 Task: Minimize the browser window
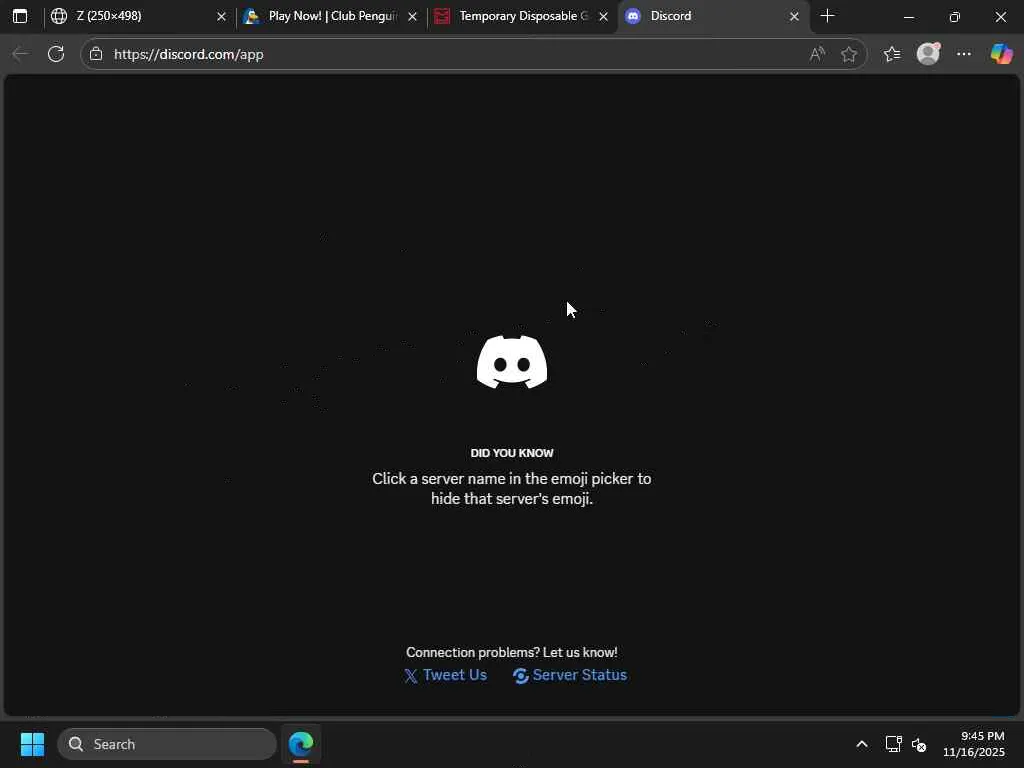pyautogui.click(x=908, y=16)
